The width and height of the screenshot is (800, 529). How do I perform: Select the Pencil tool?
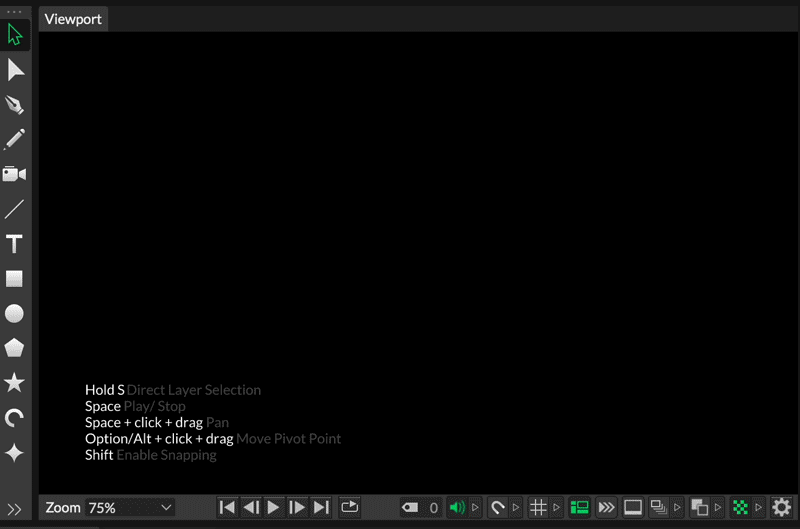pyautogui.click(x=14, y=139)
